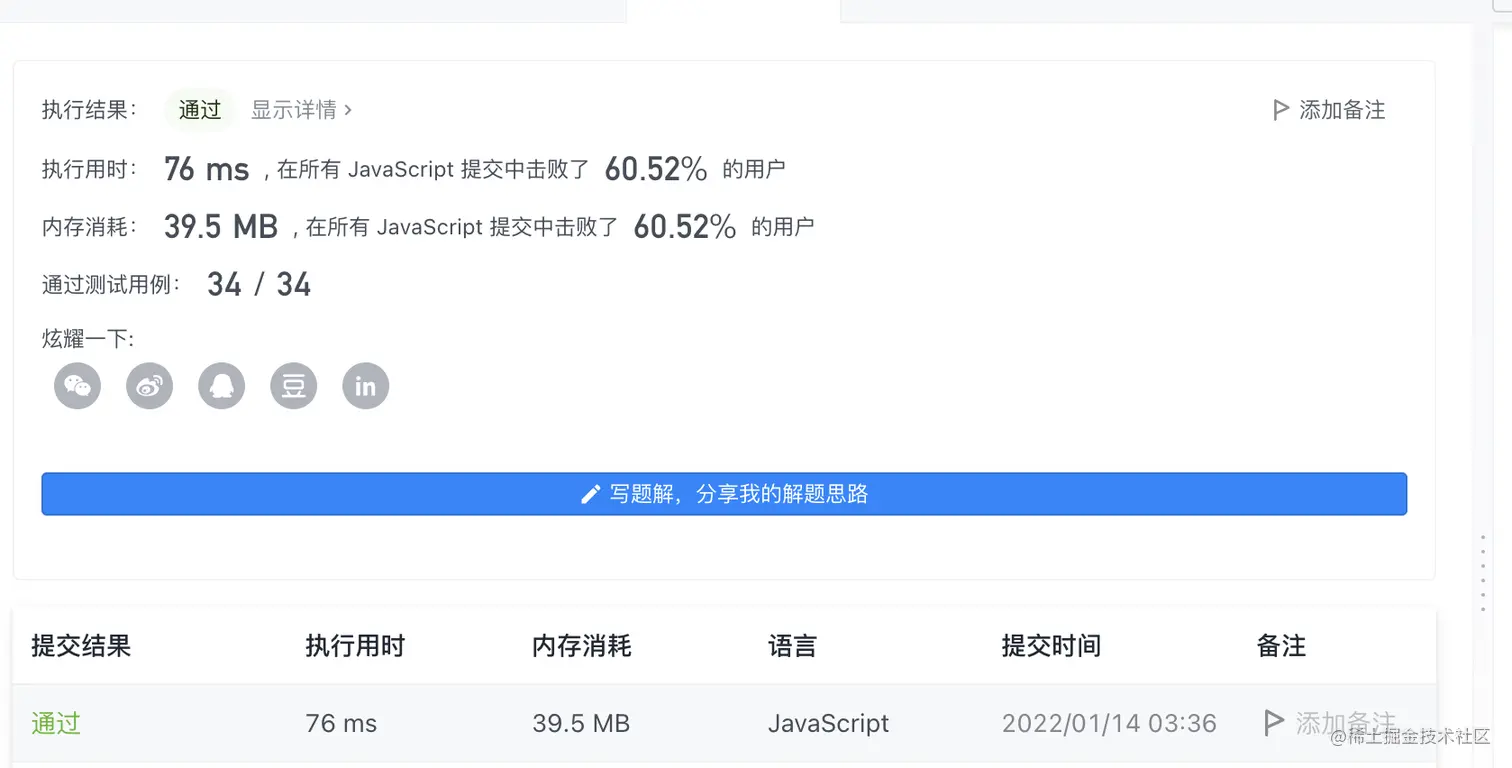Click the 通过 status badge at top
Image resolution: width=1512 pixels, height=768 pixels.
tap(199, 110)
